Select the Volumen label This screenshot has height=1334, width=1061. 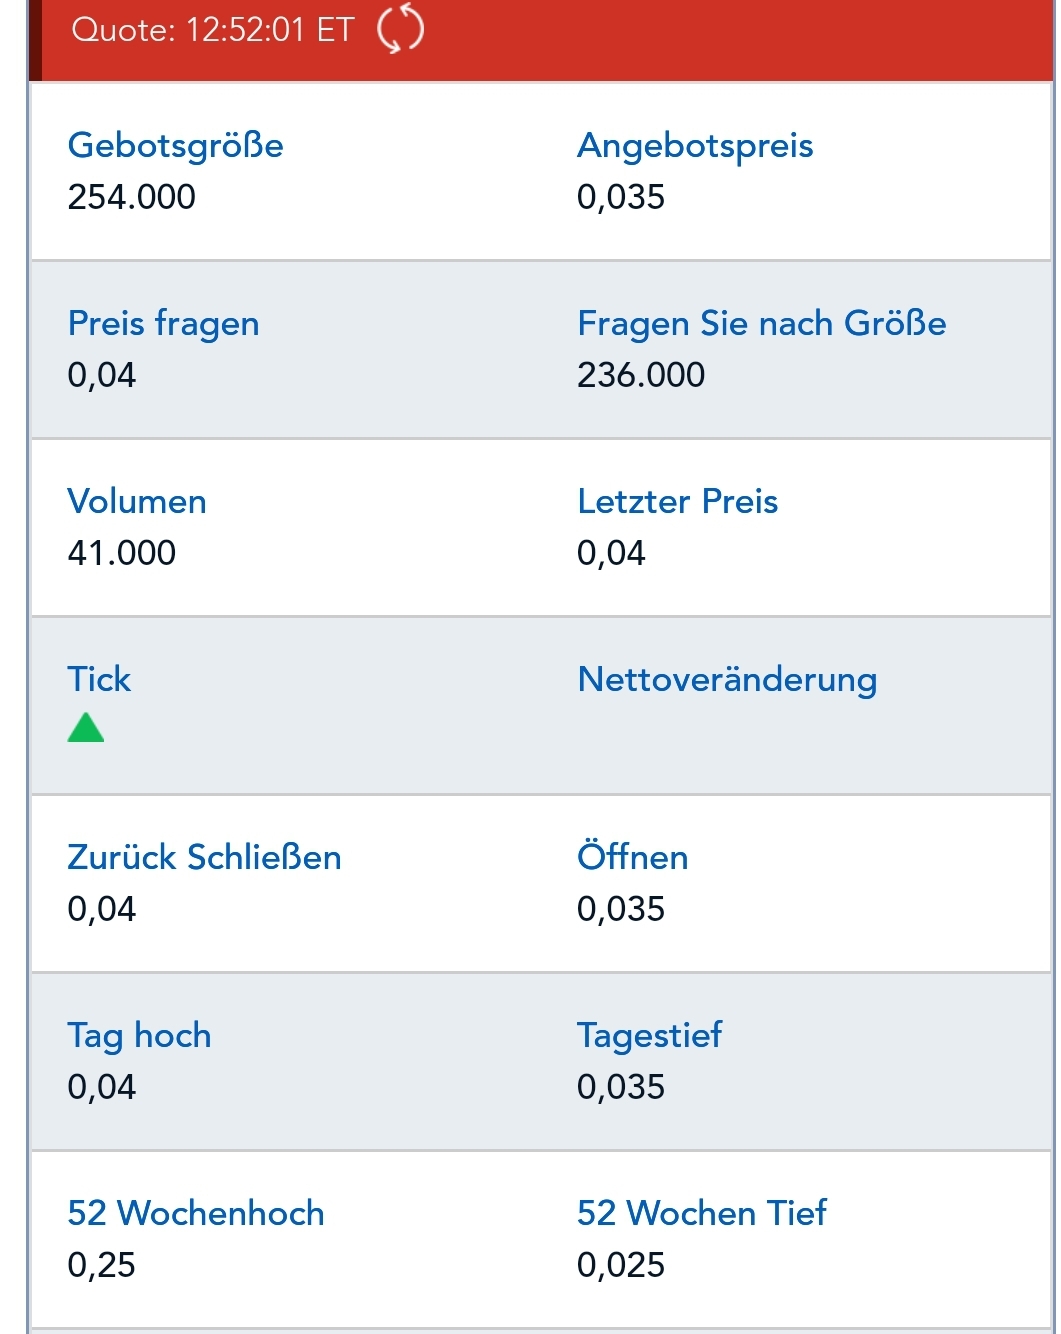pos(136,501)
